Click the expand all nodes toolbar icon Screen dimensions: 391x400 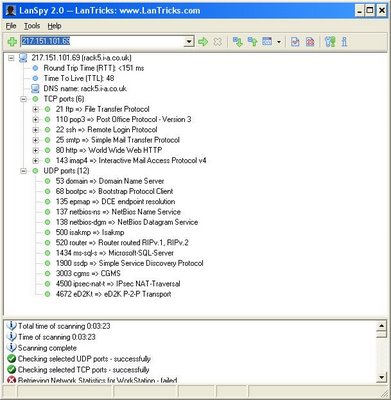pos(238,42)
